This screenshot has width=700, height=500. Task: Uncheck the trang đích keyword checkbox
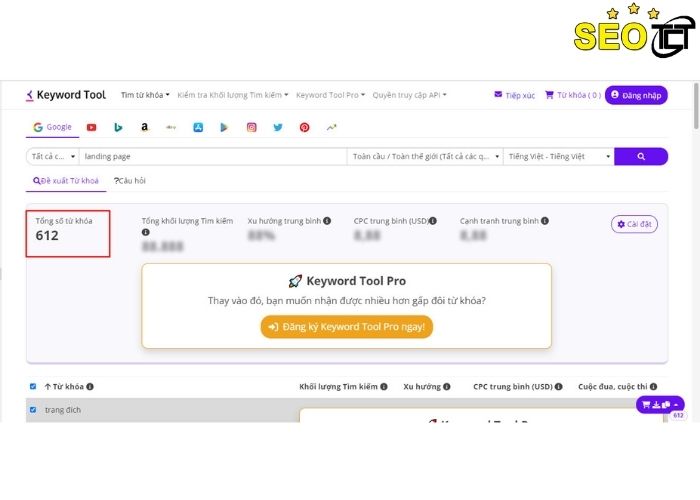pos(33,410)
